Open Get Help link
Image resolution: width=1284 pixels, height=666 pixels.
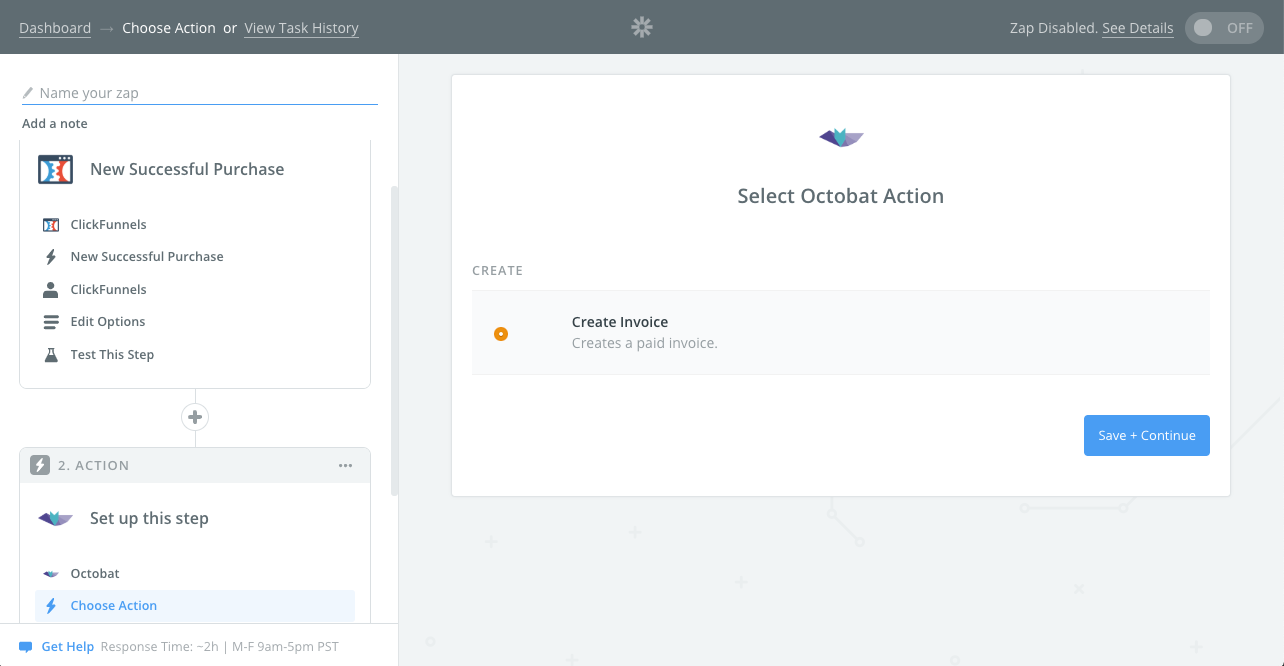click(x=68, y=647)
